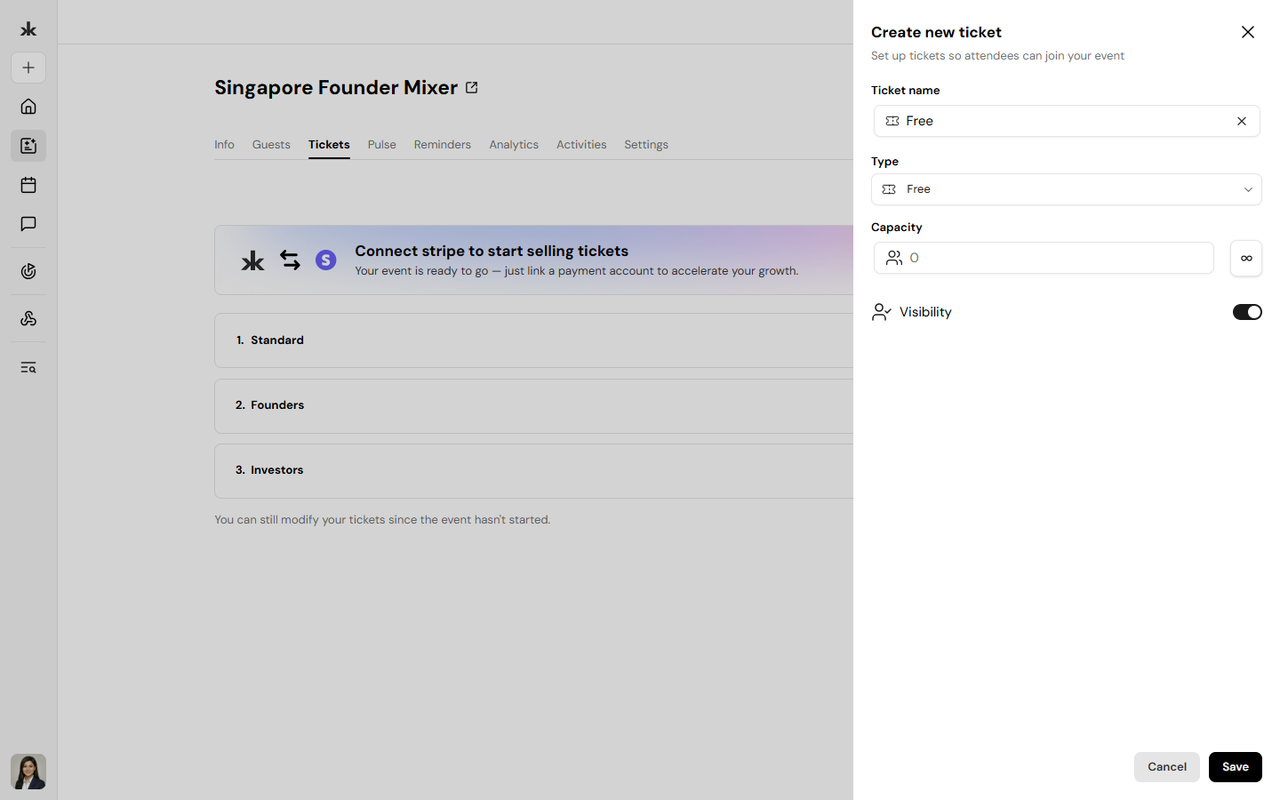The image size is (1280, 800).
Task: Click the Visibility label text
Action: click(925, 312)
